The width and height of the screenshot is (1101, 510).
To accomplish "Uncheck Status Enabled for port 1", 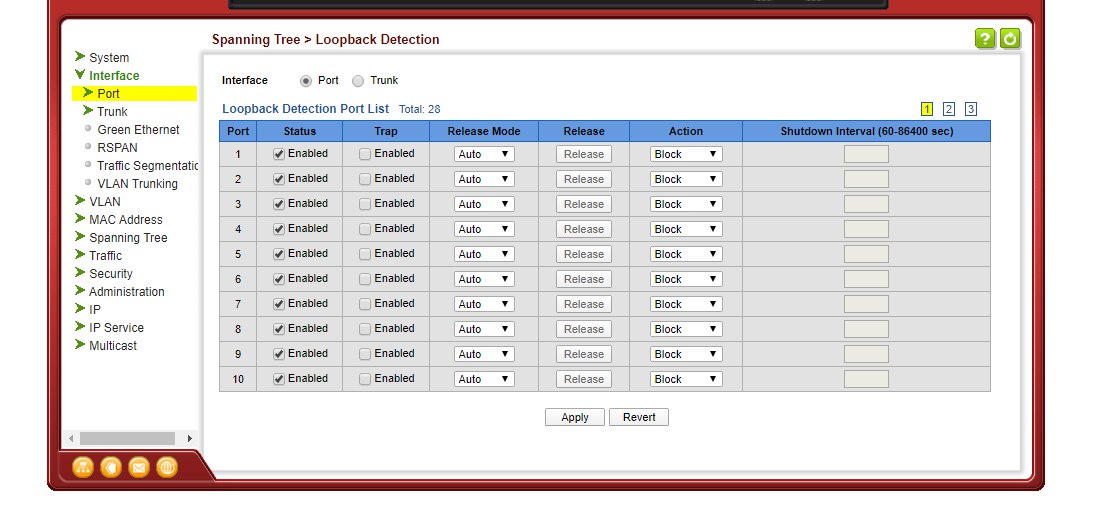I will [279, 155].
